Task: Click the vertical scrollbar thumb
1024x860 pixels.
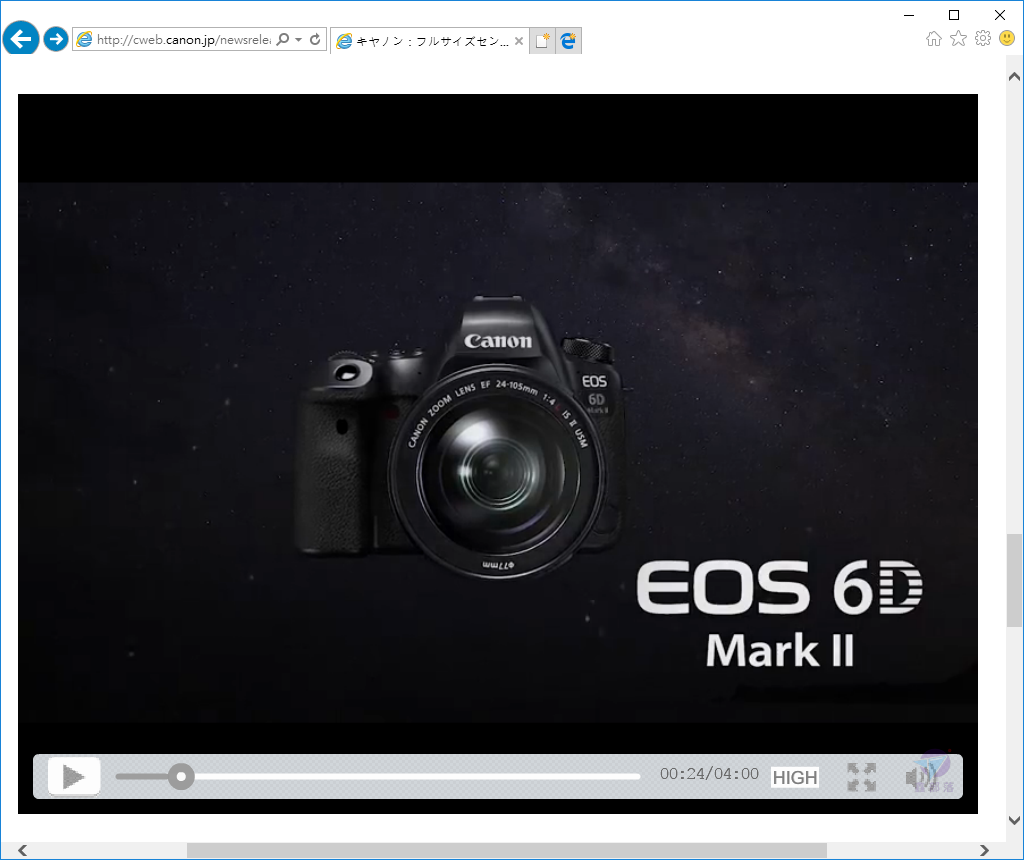Action: (1014, 581)
